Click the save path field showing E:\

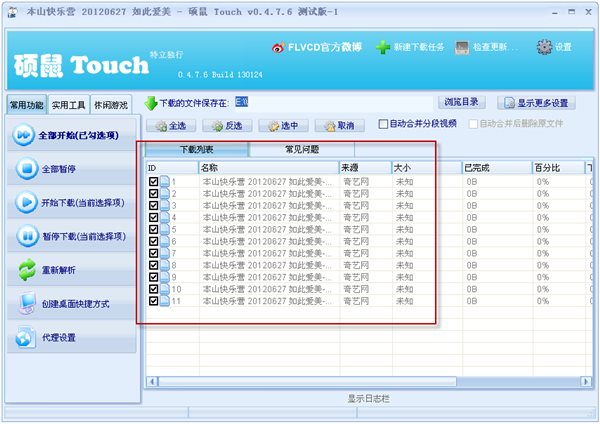coord(333,103)
